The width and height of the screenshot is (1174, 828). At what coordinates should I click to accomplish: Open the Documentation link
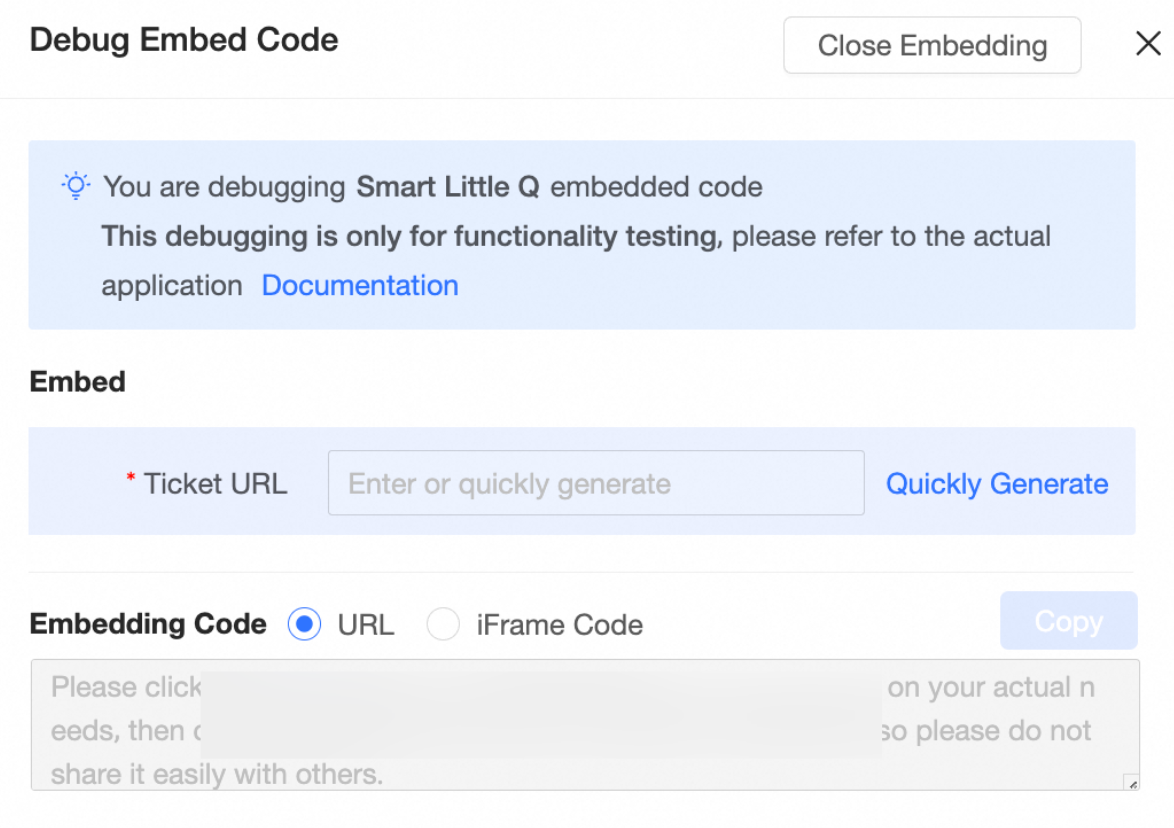360,285
